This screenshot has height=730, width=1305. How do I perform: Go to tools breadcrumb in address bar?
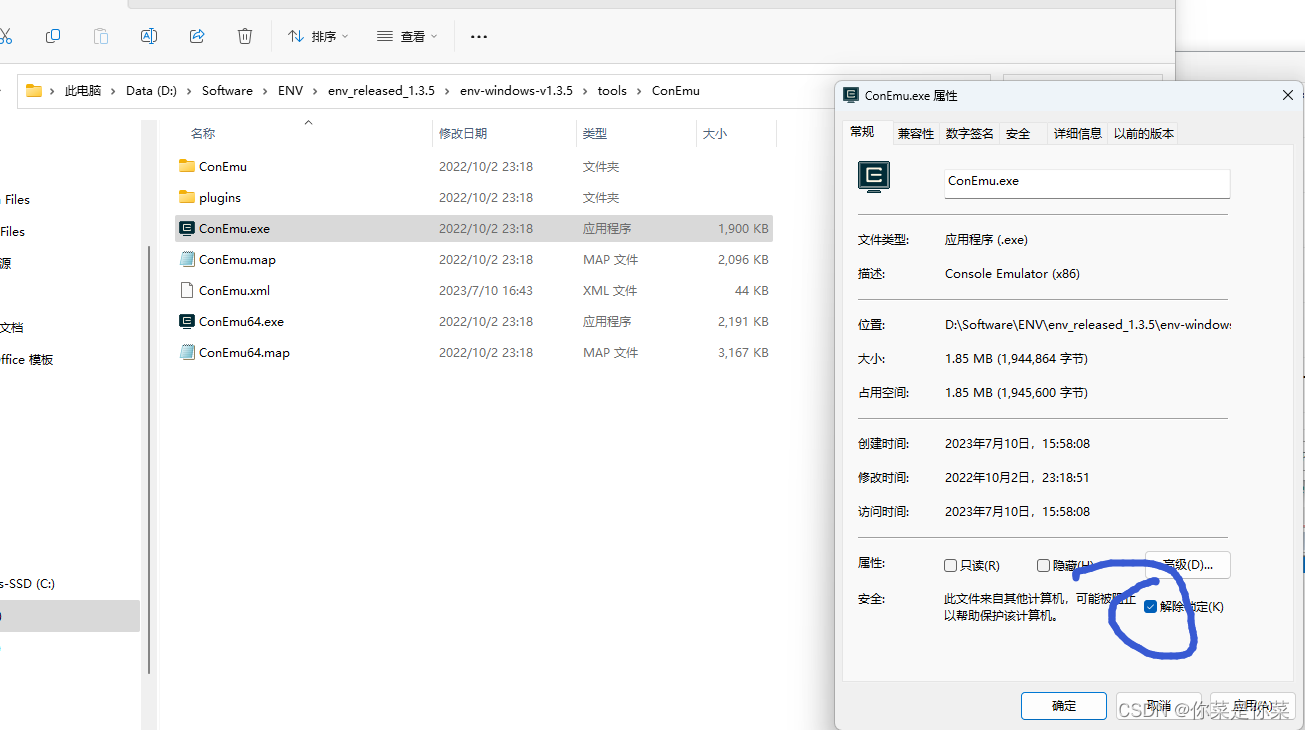pyautogui.click(x=612, y=91)
